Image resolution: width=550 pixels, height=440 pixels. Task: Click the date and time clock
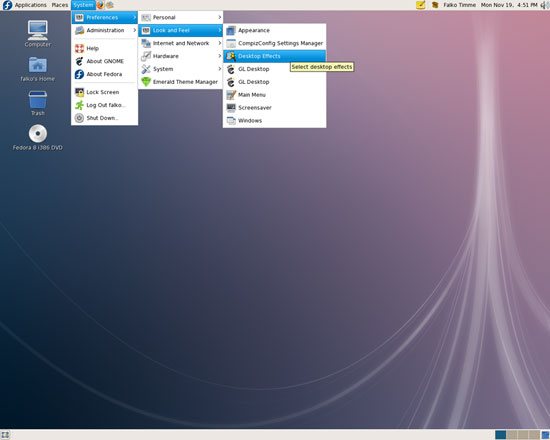(x=509, y=5)
